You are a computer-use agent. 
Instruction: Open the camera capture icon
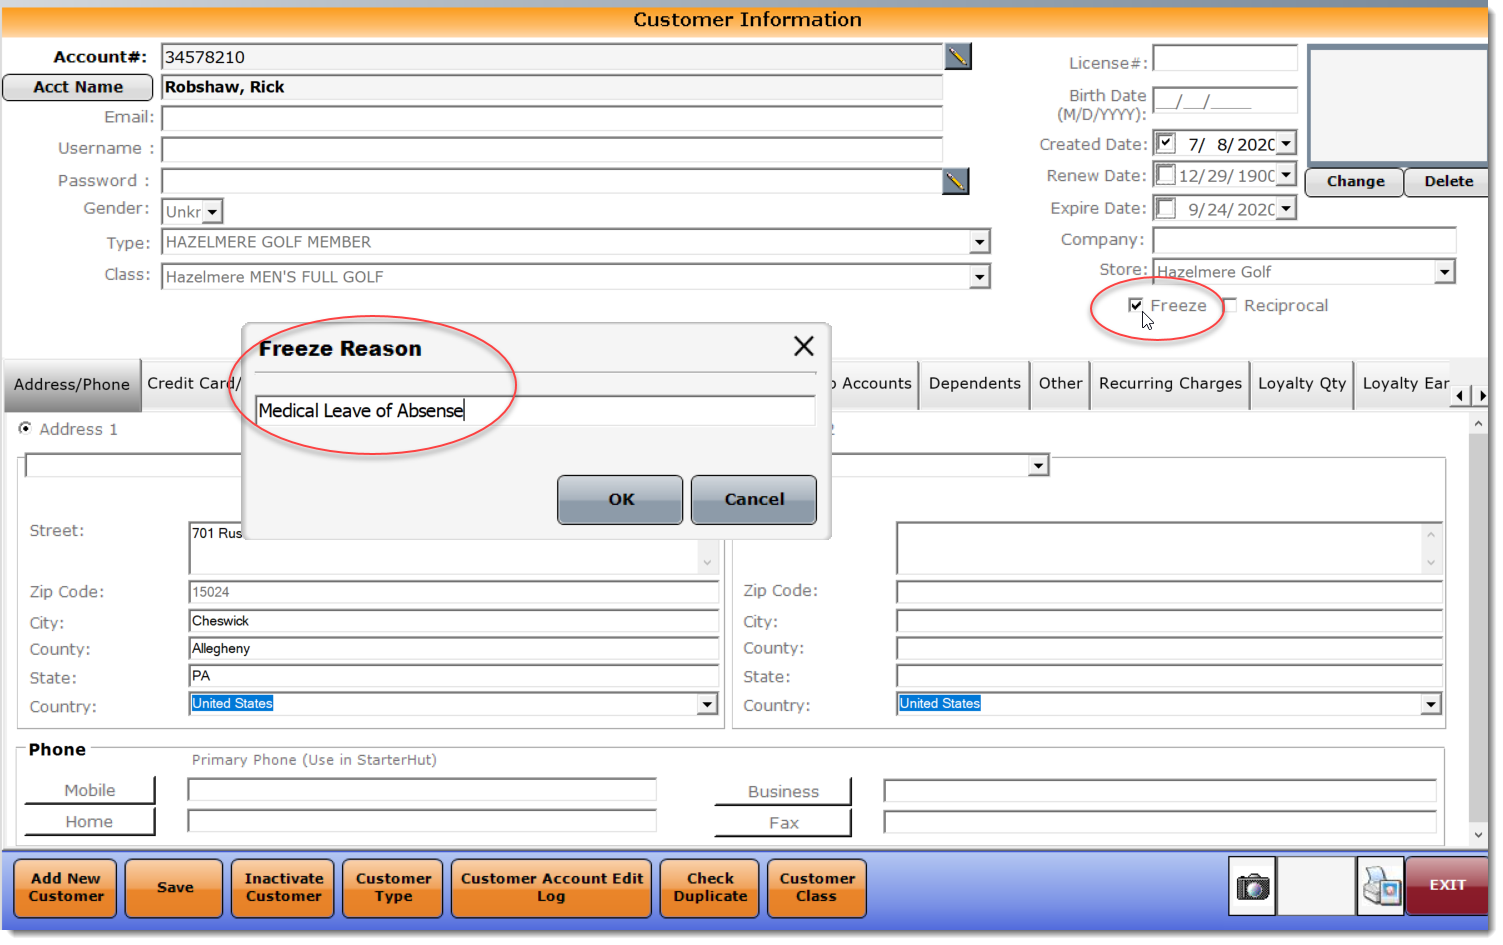pos(1252,886)
